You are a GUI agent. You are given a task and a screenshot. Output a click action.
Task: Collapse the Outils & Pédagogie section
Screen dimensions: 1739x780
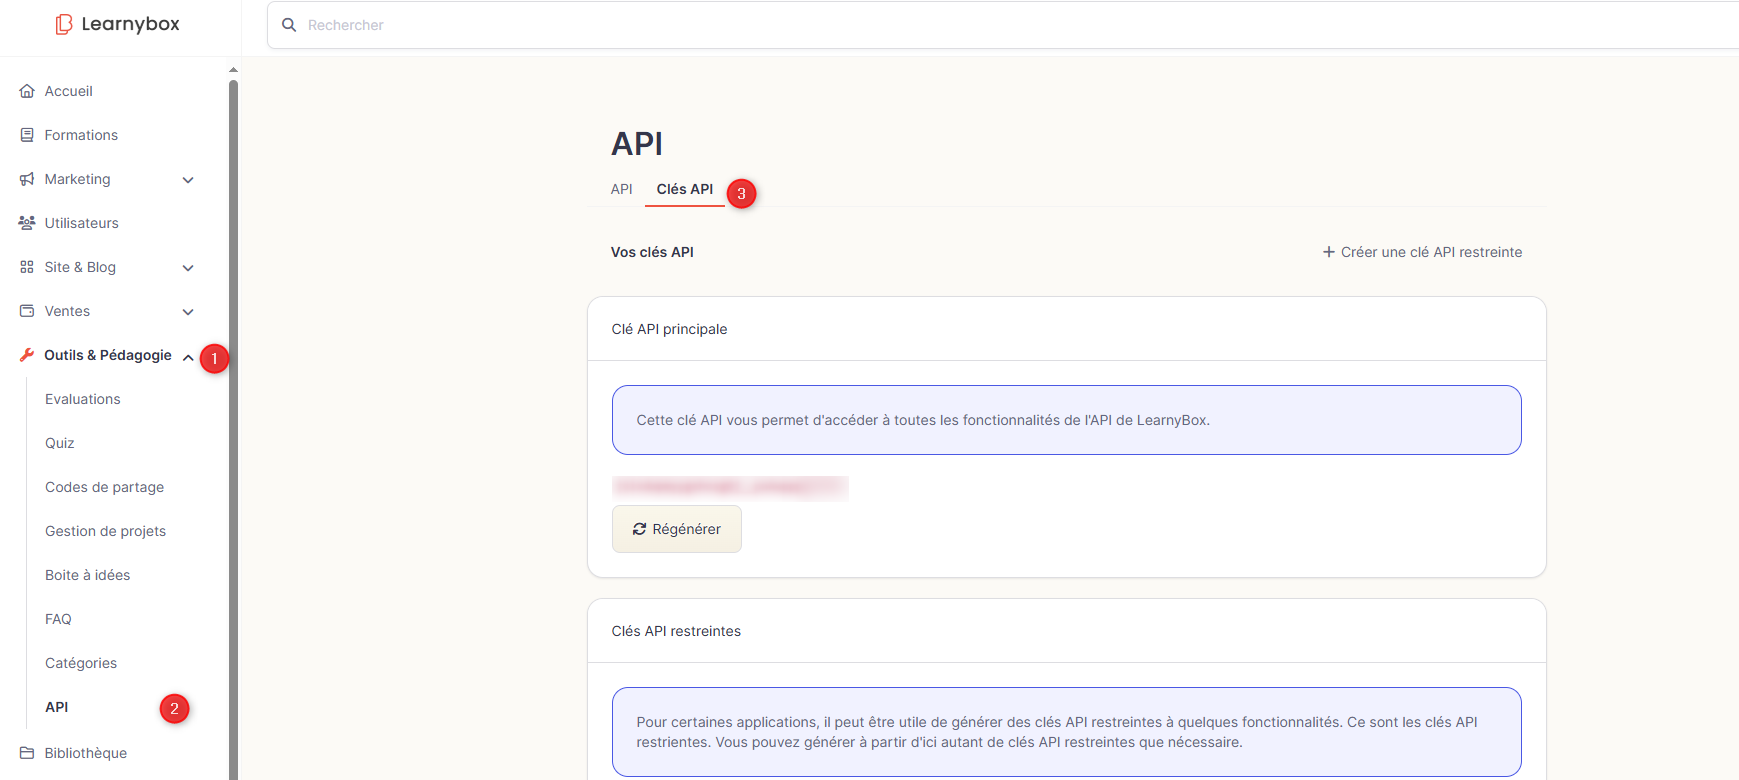tap(188, 357)
